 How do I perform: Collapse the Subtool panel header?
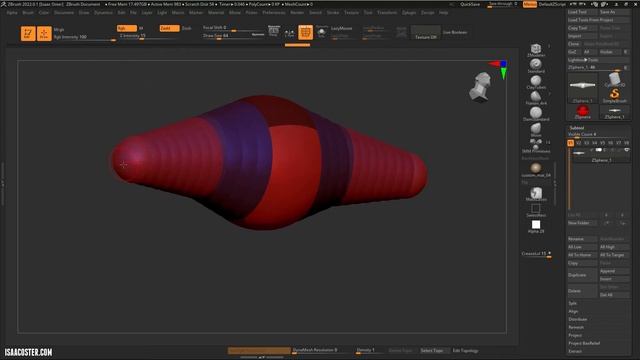click(x=576, y=128)
